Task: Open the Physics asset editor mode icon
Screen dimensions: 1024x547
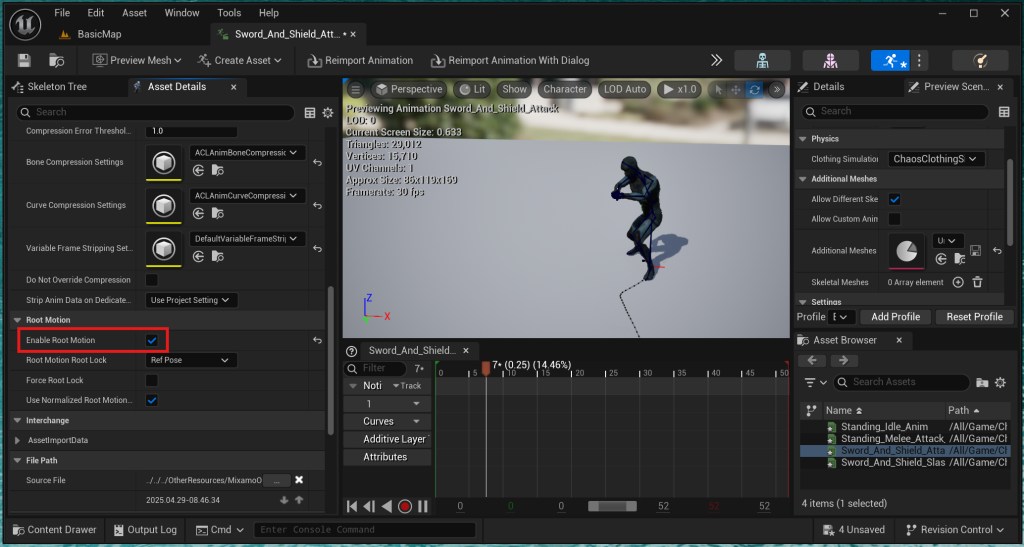Action: pyautogui.click(x=980, y=61)
